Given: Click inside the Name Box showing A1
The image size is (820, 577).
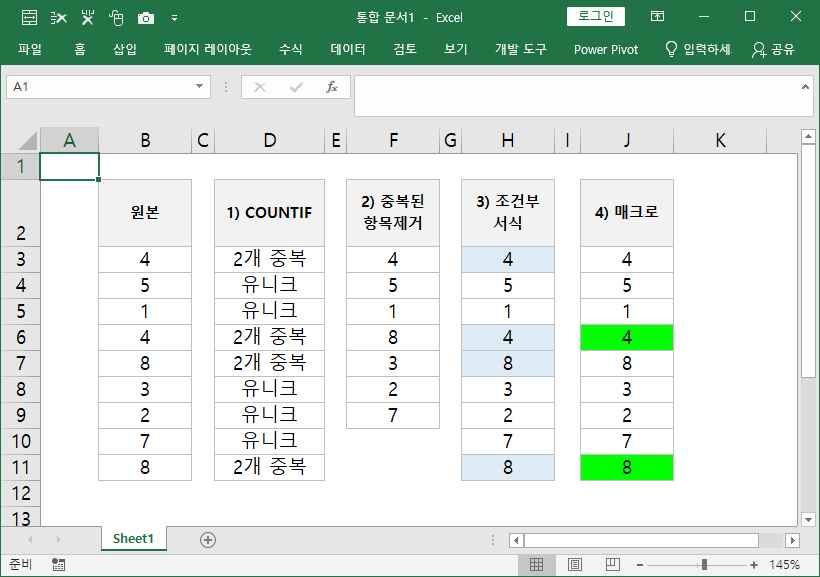Looking at the screenshot, I should (x=99, y=87).
